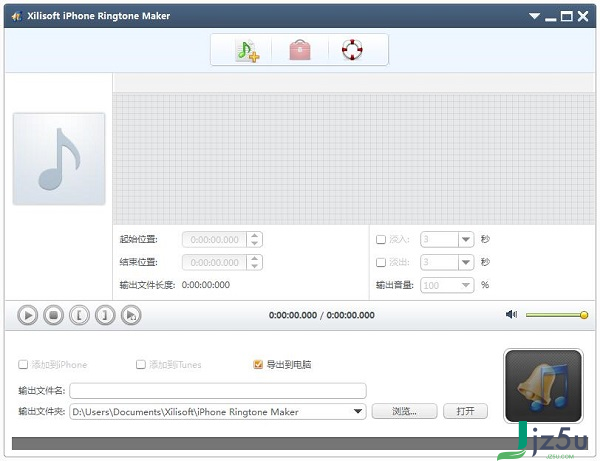Click the 0:00:00.000 / 0:00:00.000 time readout
The width and height of the screenshot is (600, 461).
(321, 315)
